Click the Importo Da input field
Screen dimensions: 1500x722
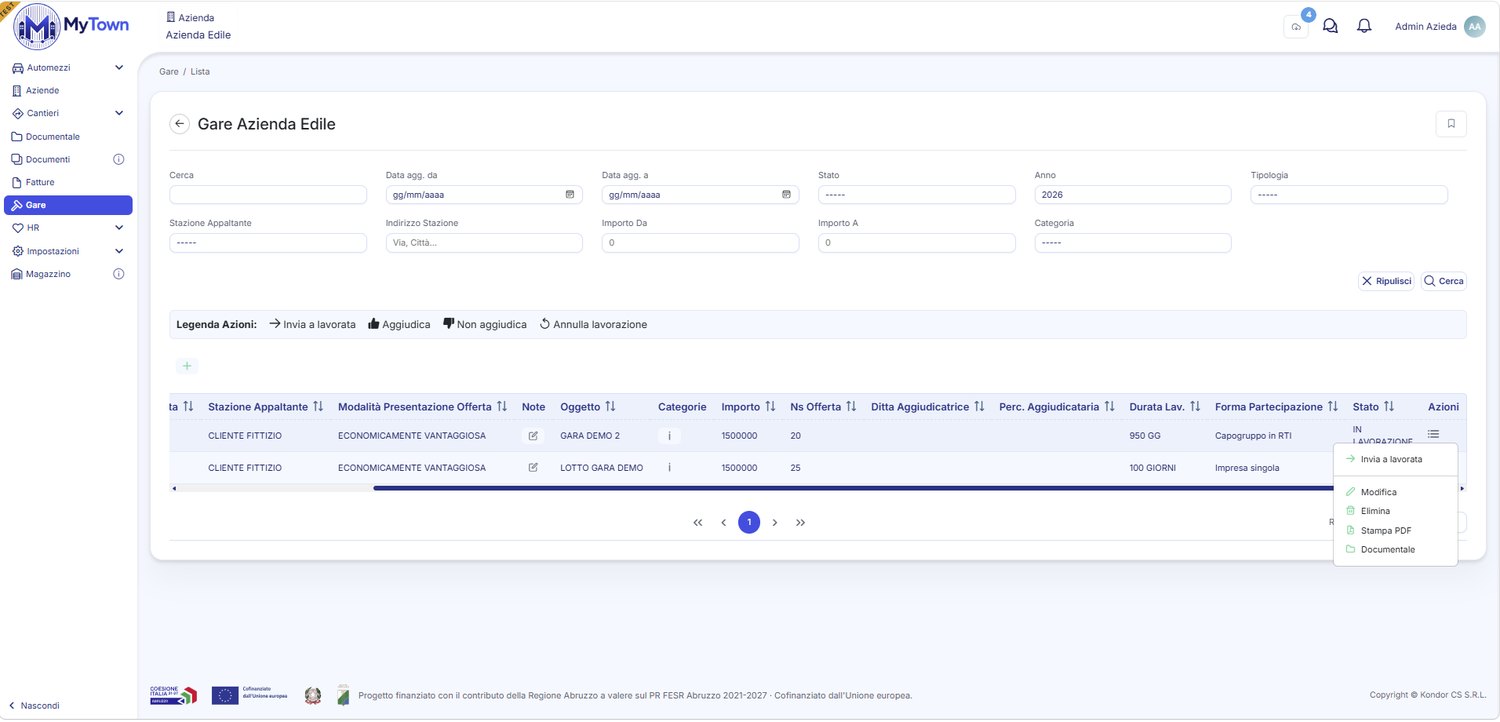(x=700, y=243)
